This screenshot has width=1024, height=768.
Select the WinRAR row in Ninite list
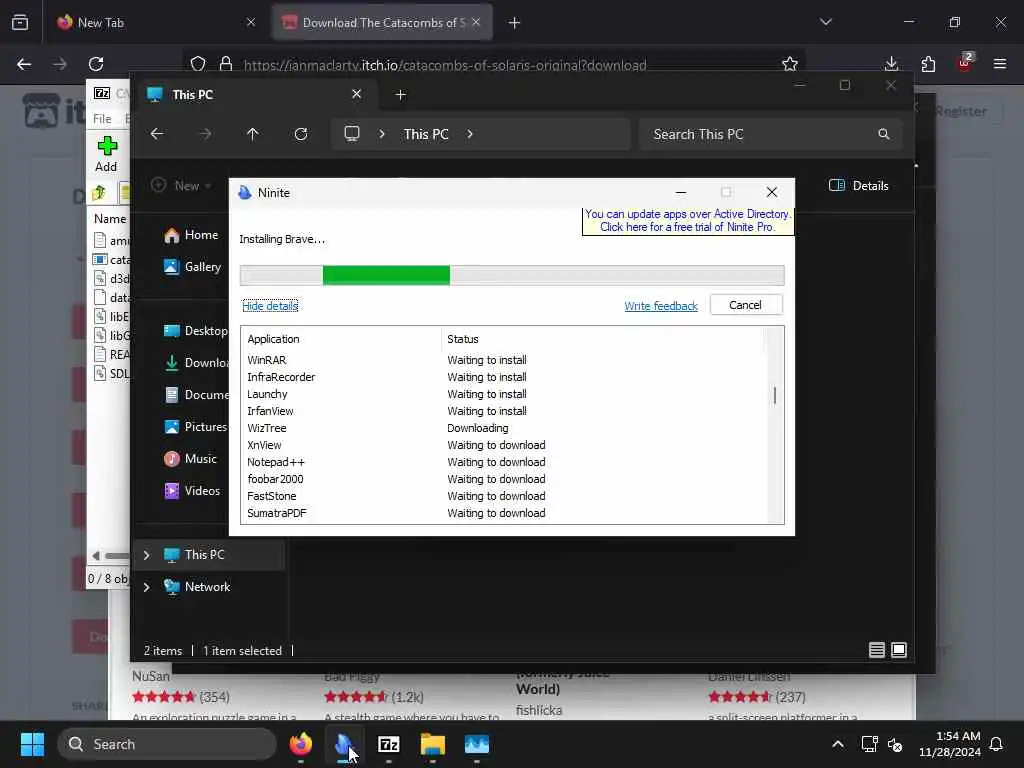pos(503,360)
